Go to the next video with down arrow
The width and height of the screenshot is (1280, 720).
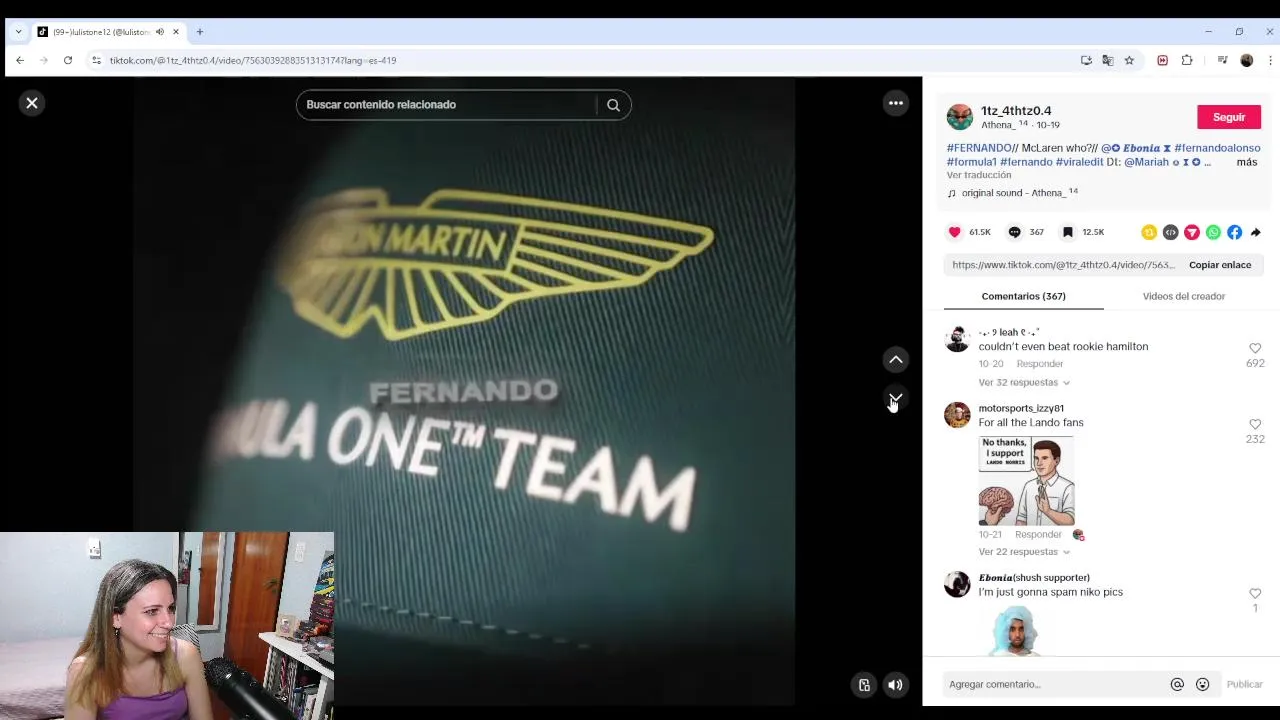(896, 399)
